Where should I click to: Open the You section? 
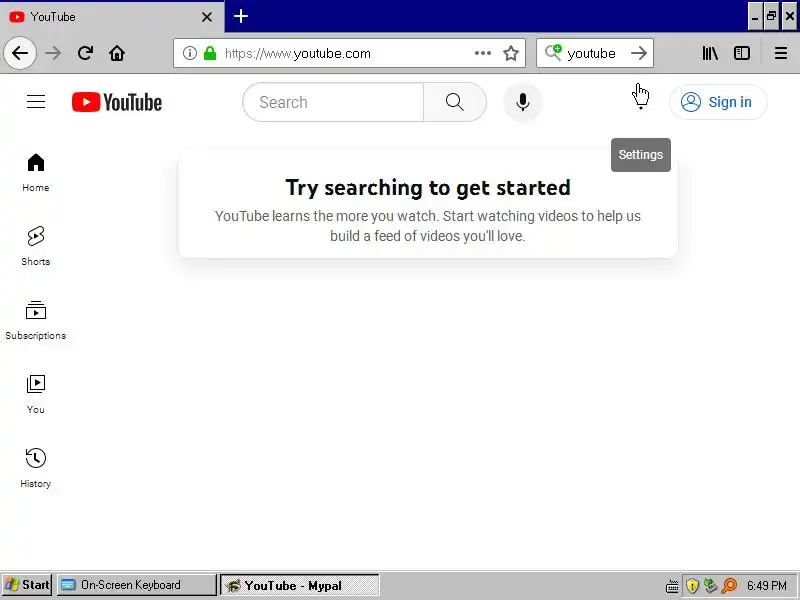36,394
